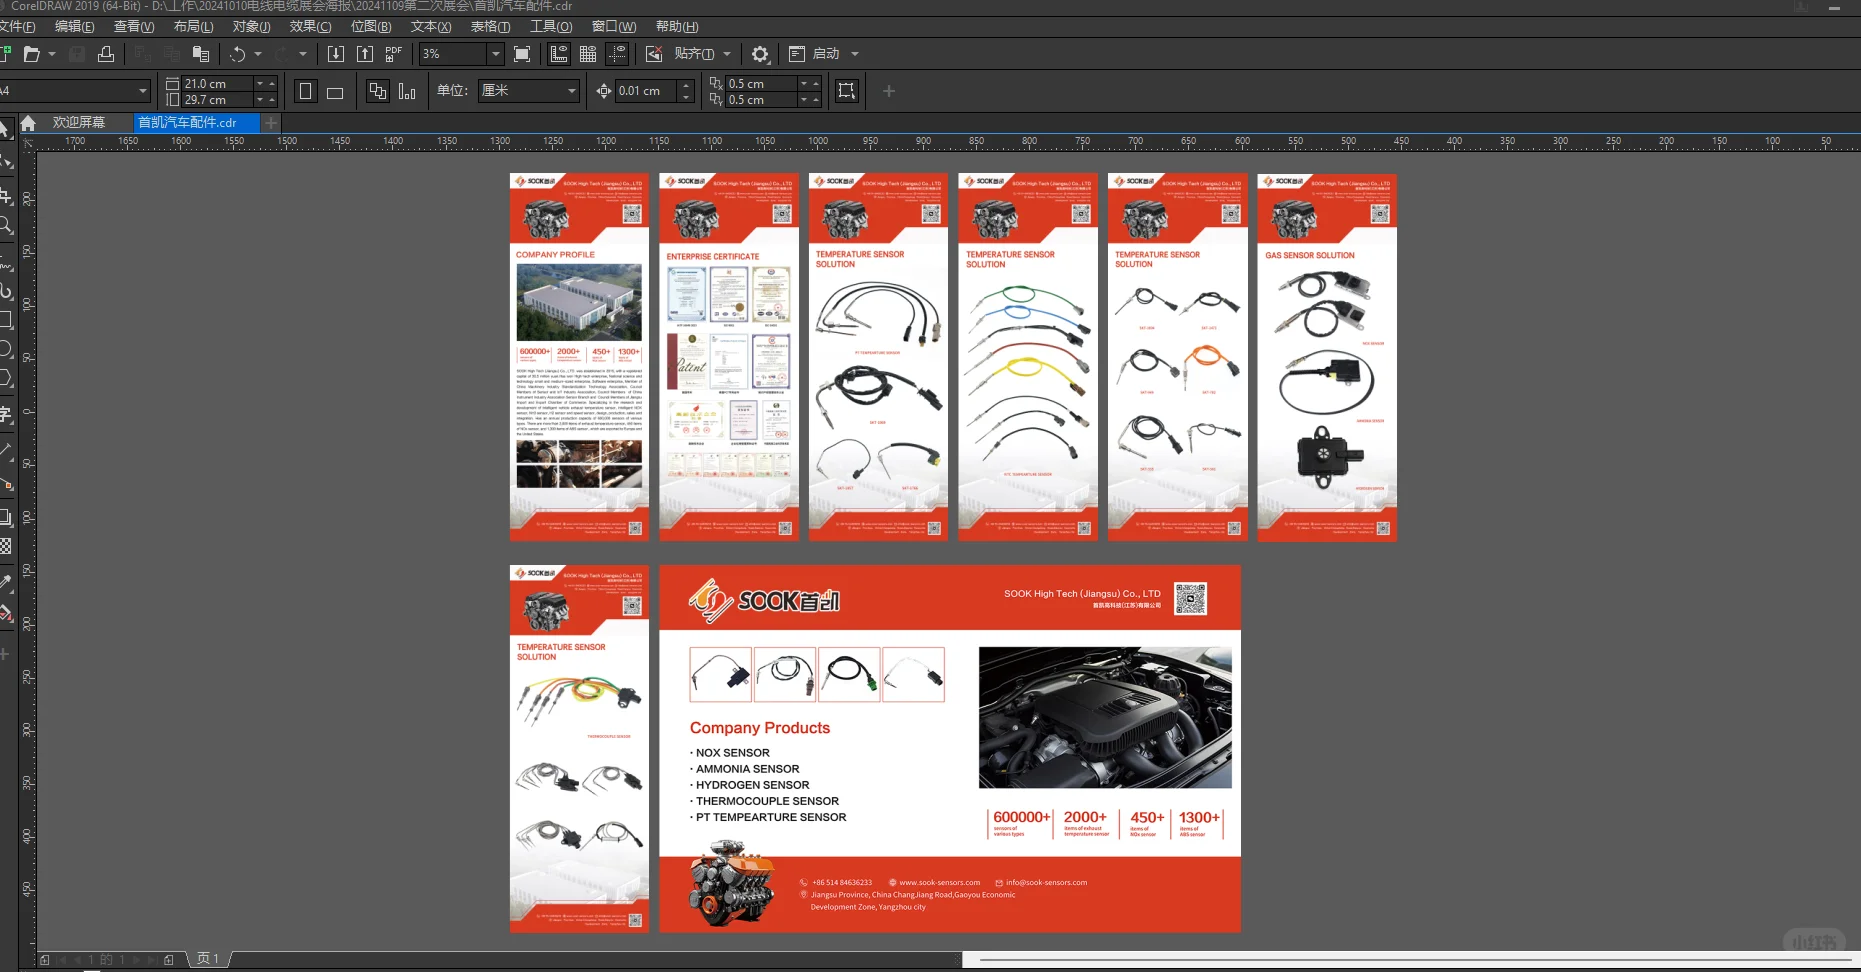This screenshot has height=972, width=1861.
Task: Open the page size A4 dropdown
Action: (143, 91)
